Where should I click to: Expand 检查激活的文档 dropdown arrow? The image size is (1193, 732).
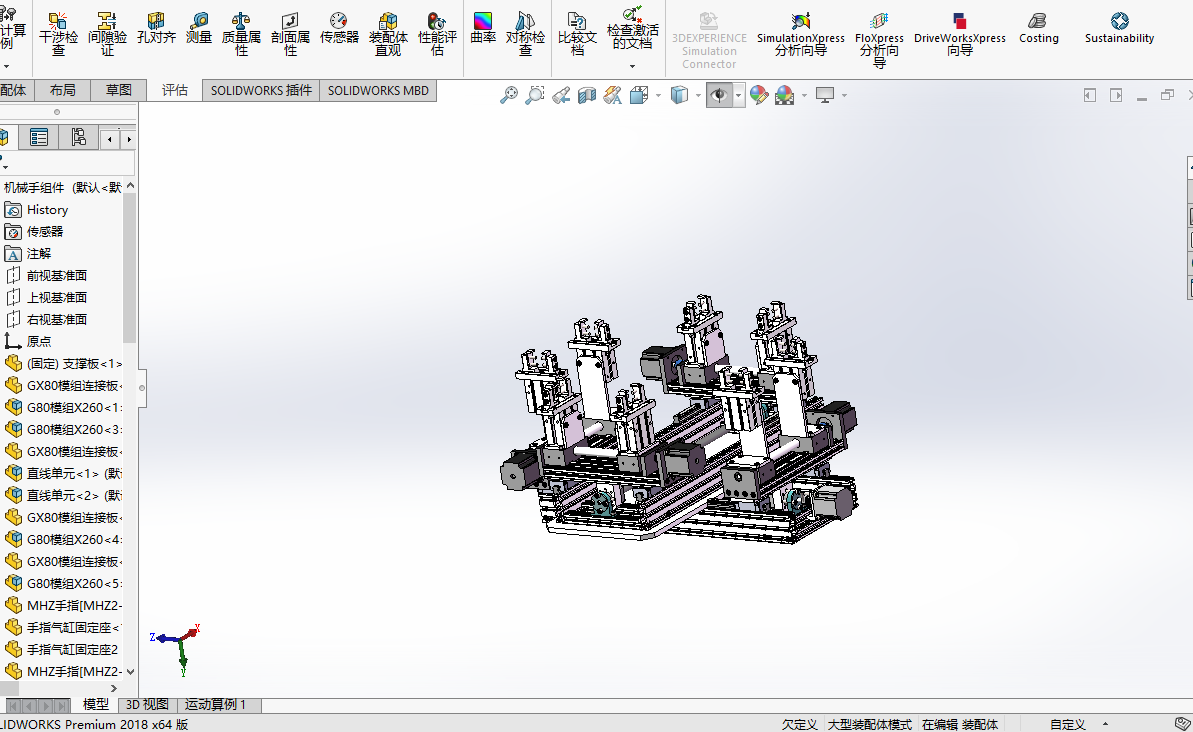(x=632, y=66)
